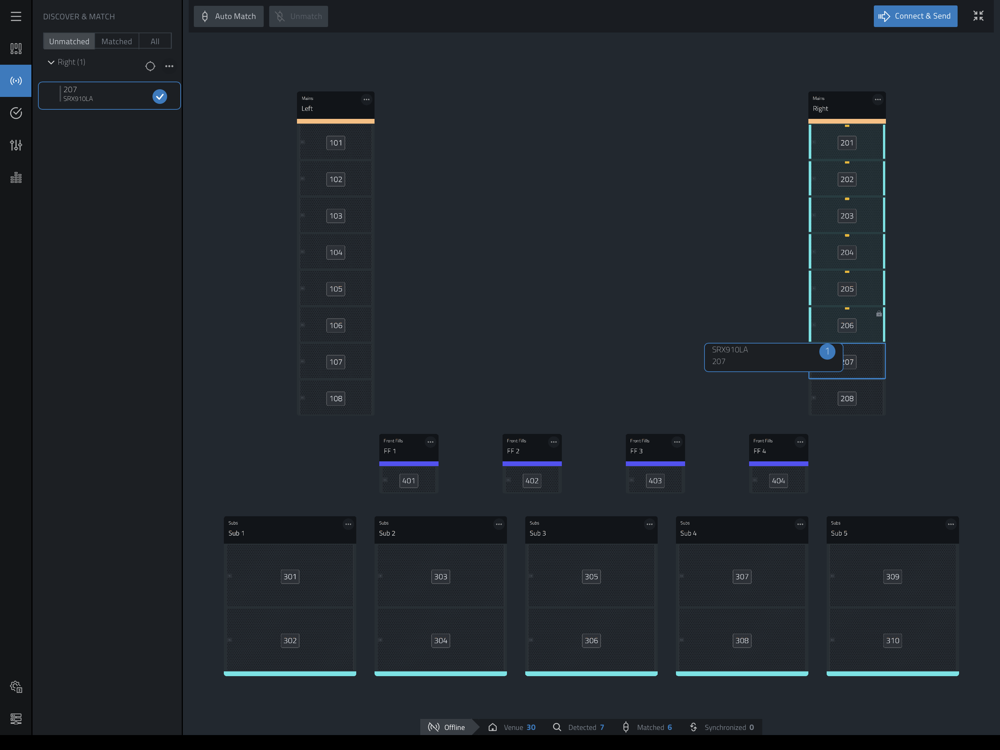Open Sub 5 options menu

click(x=950, y=524)
